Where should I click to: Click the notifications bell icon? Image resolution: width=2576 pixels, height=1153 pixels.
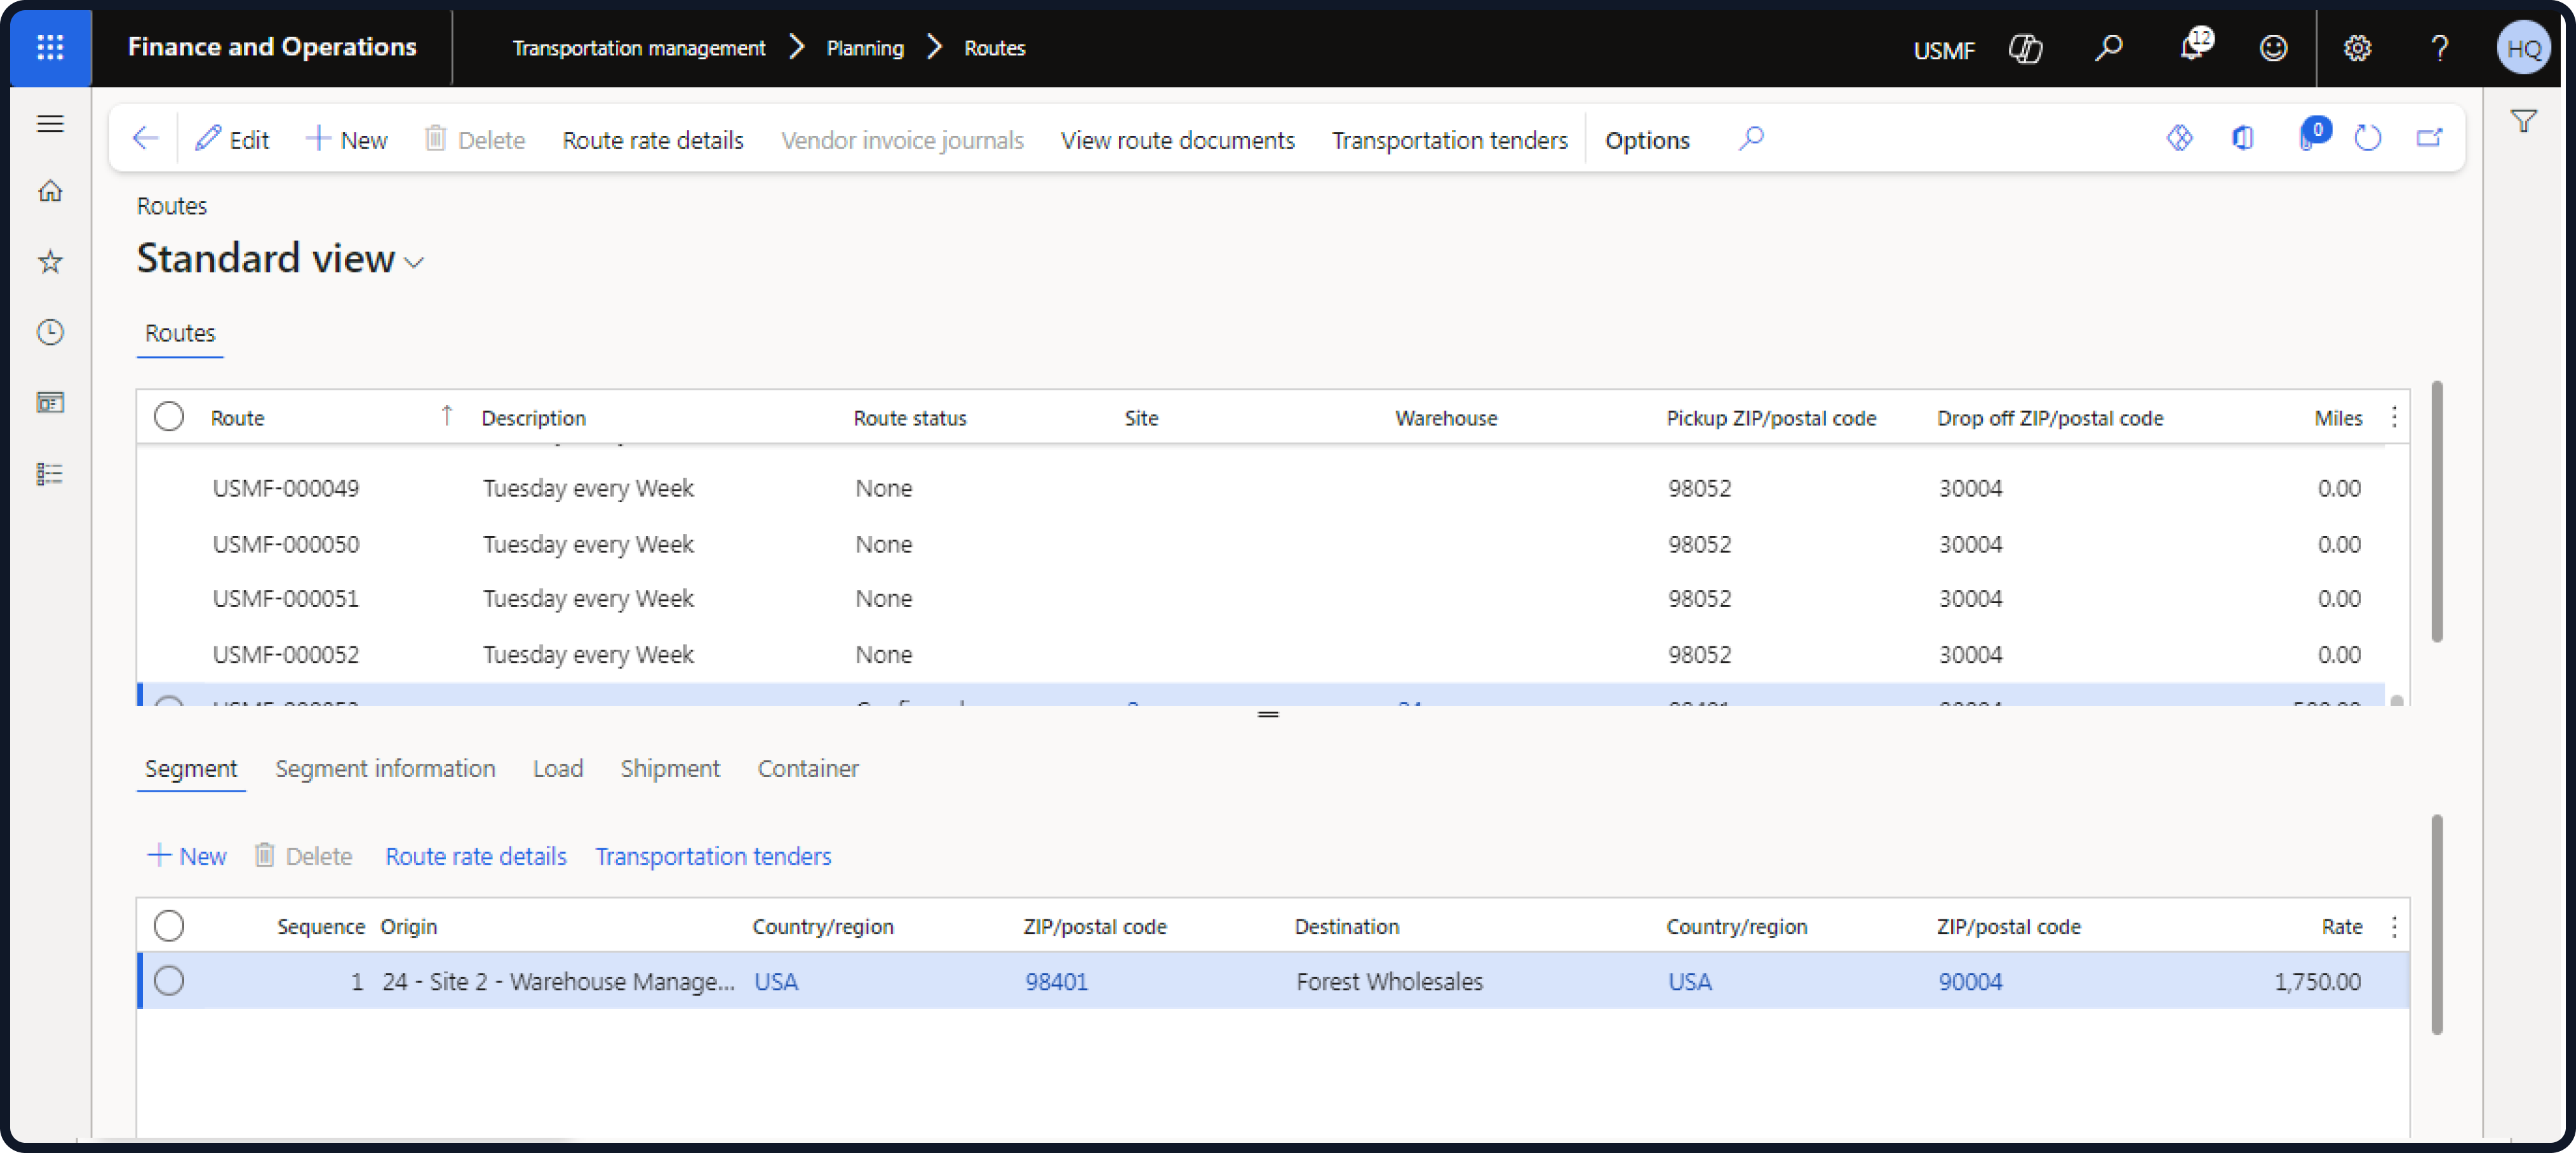2192,47
